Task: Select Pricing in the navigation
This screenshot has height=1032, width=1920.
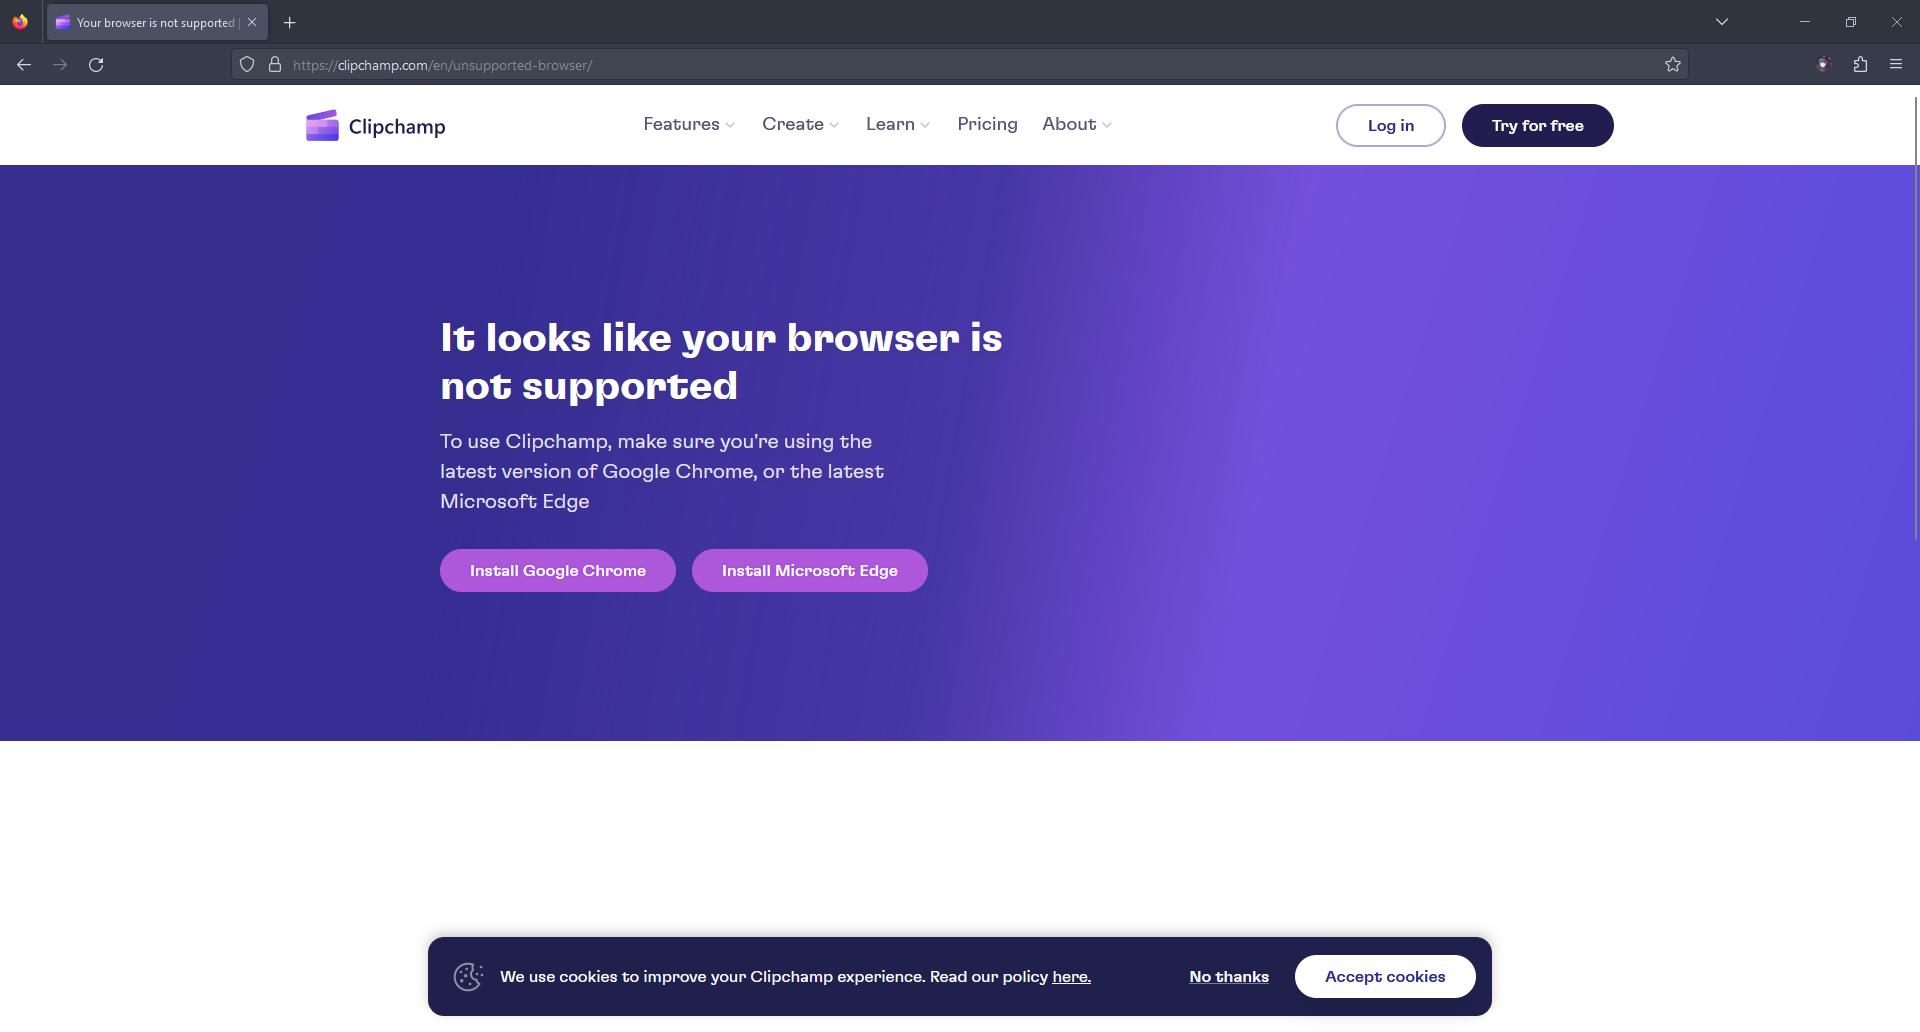Action: pos(987,124)
